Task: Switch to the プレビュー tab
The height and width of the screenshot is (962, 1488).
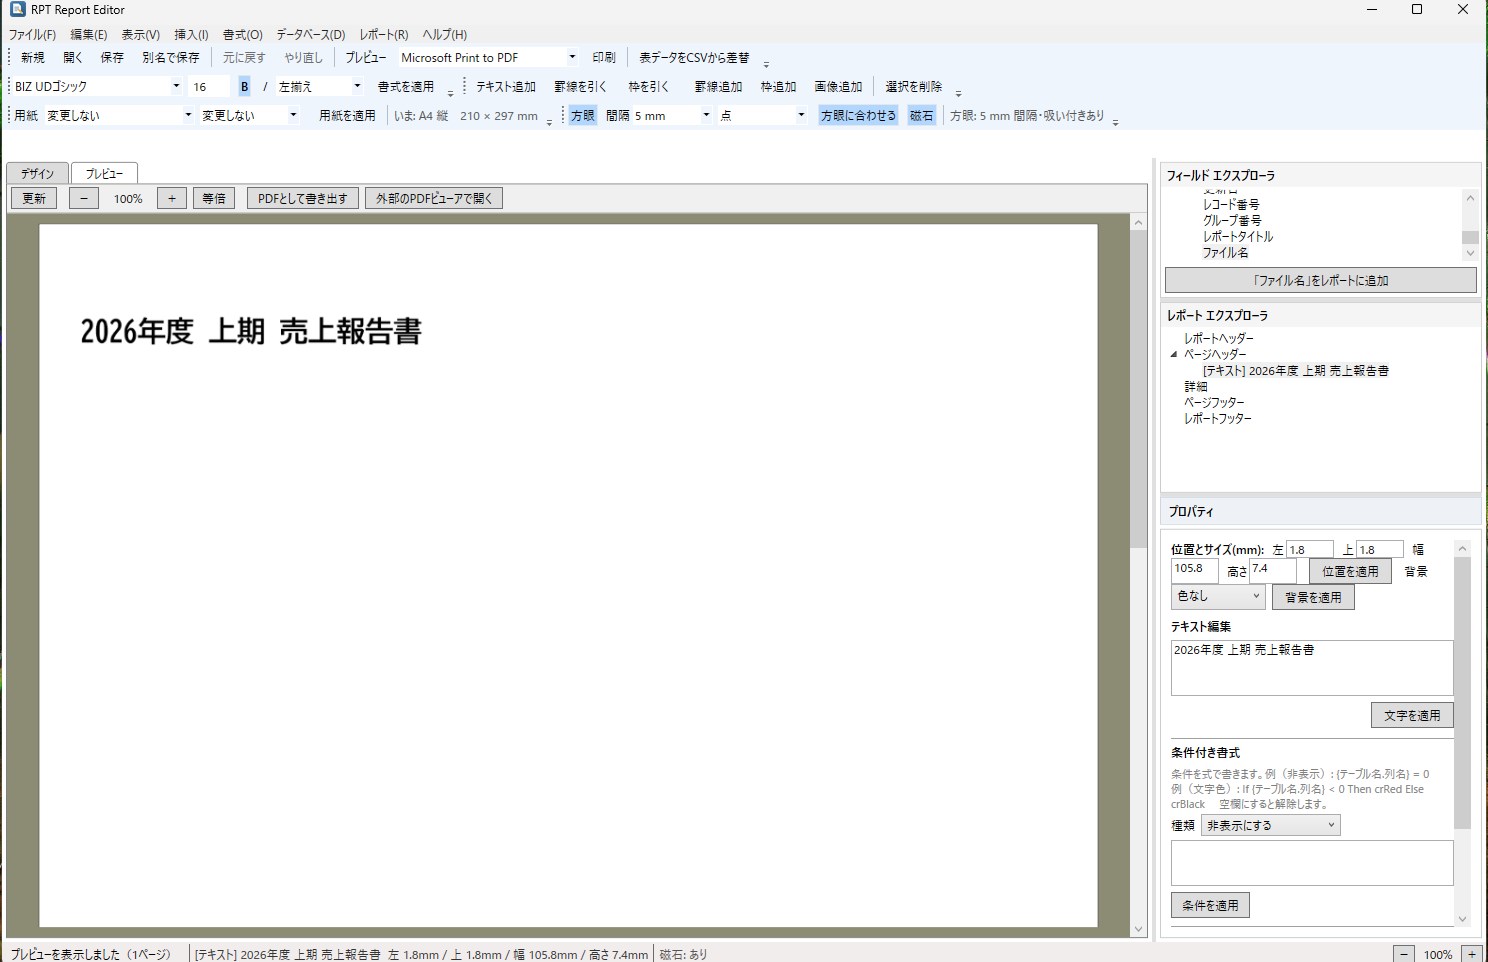Action: 104,173
